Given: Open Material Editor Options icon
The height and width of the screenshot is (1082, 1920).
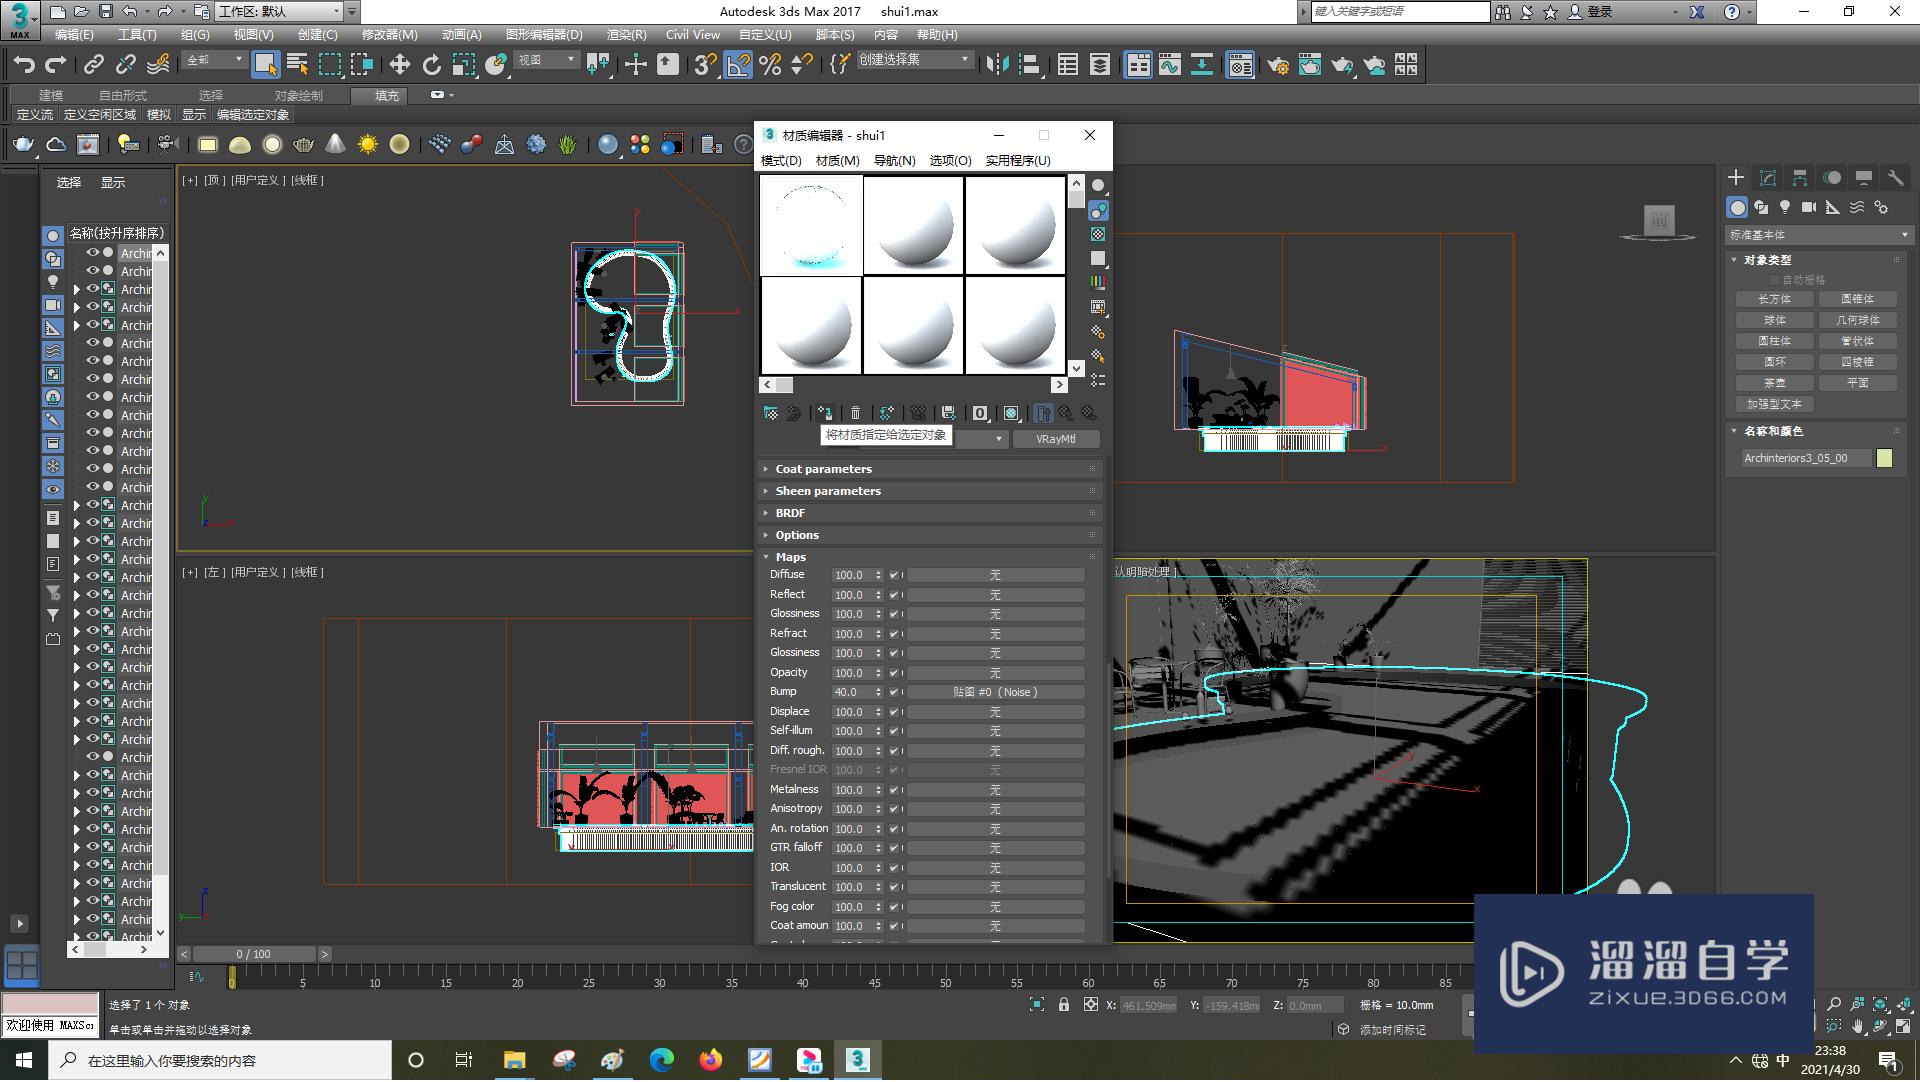Looking at the screenshot, I should (1098, 332).
